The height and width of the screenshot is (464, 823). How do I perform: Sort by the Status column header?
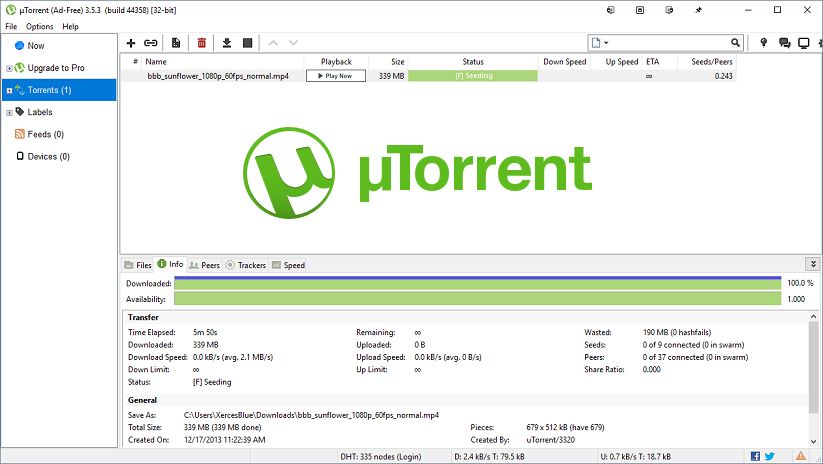coord(473,61)
